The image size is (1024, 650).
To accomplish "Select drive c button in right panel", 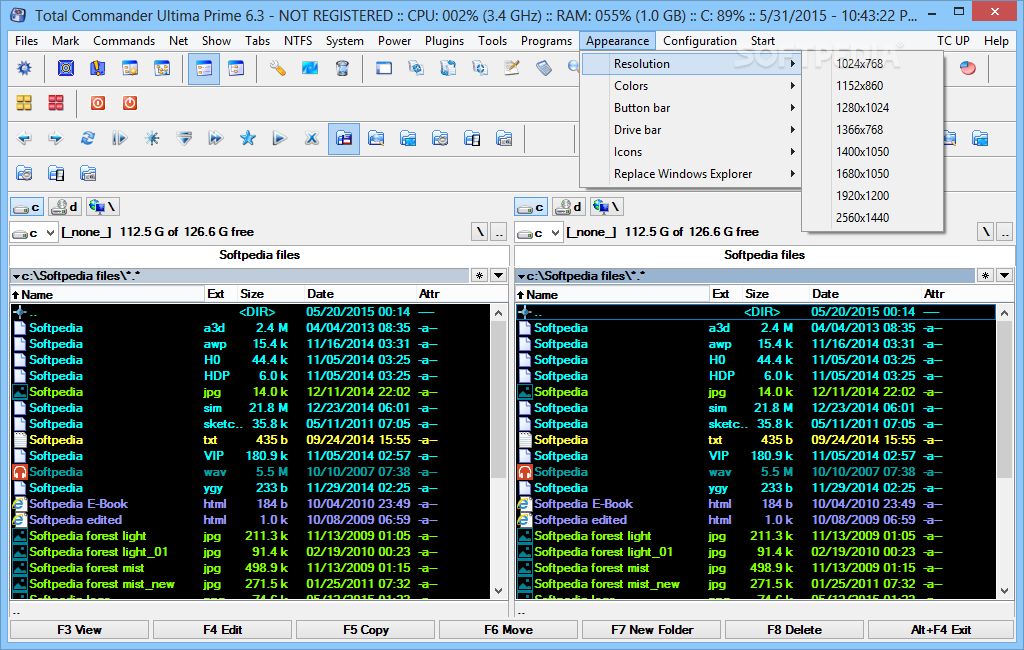I will tap(531, 207).
